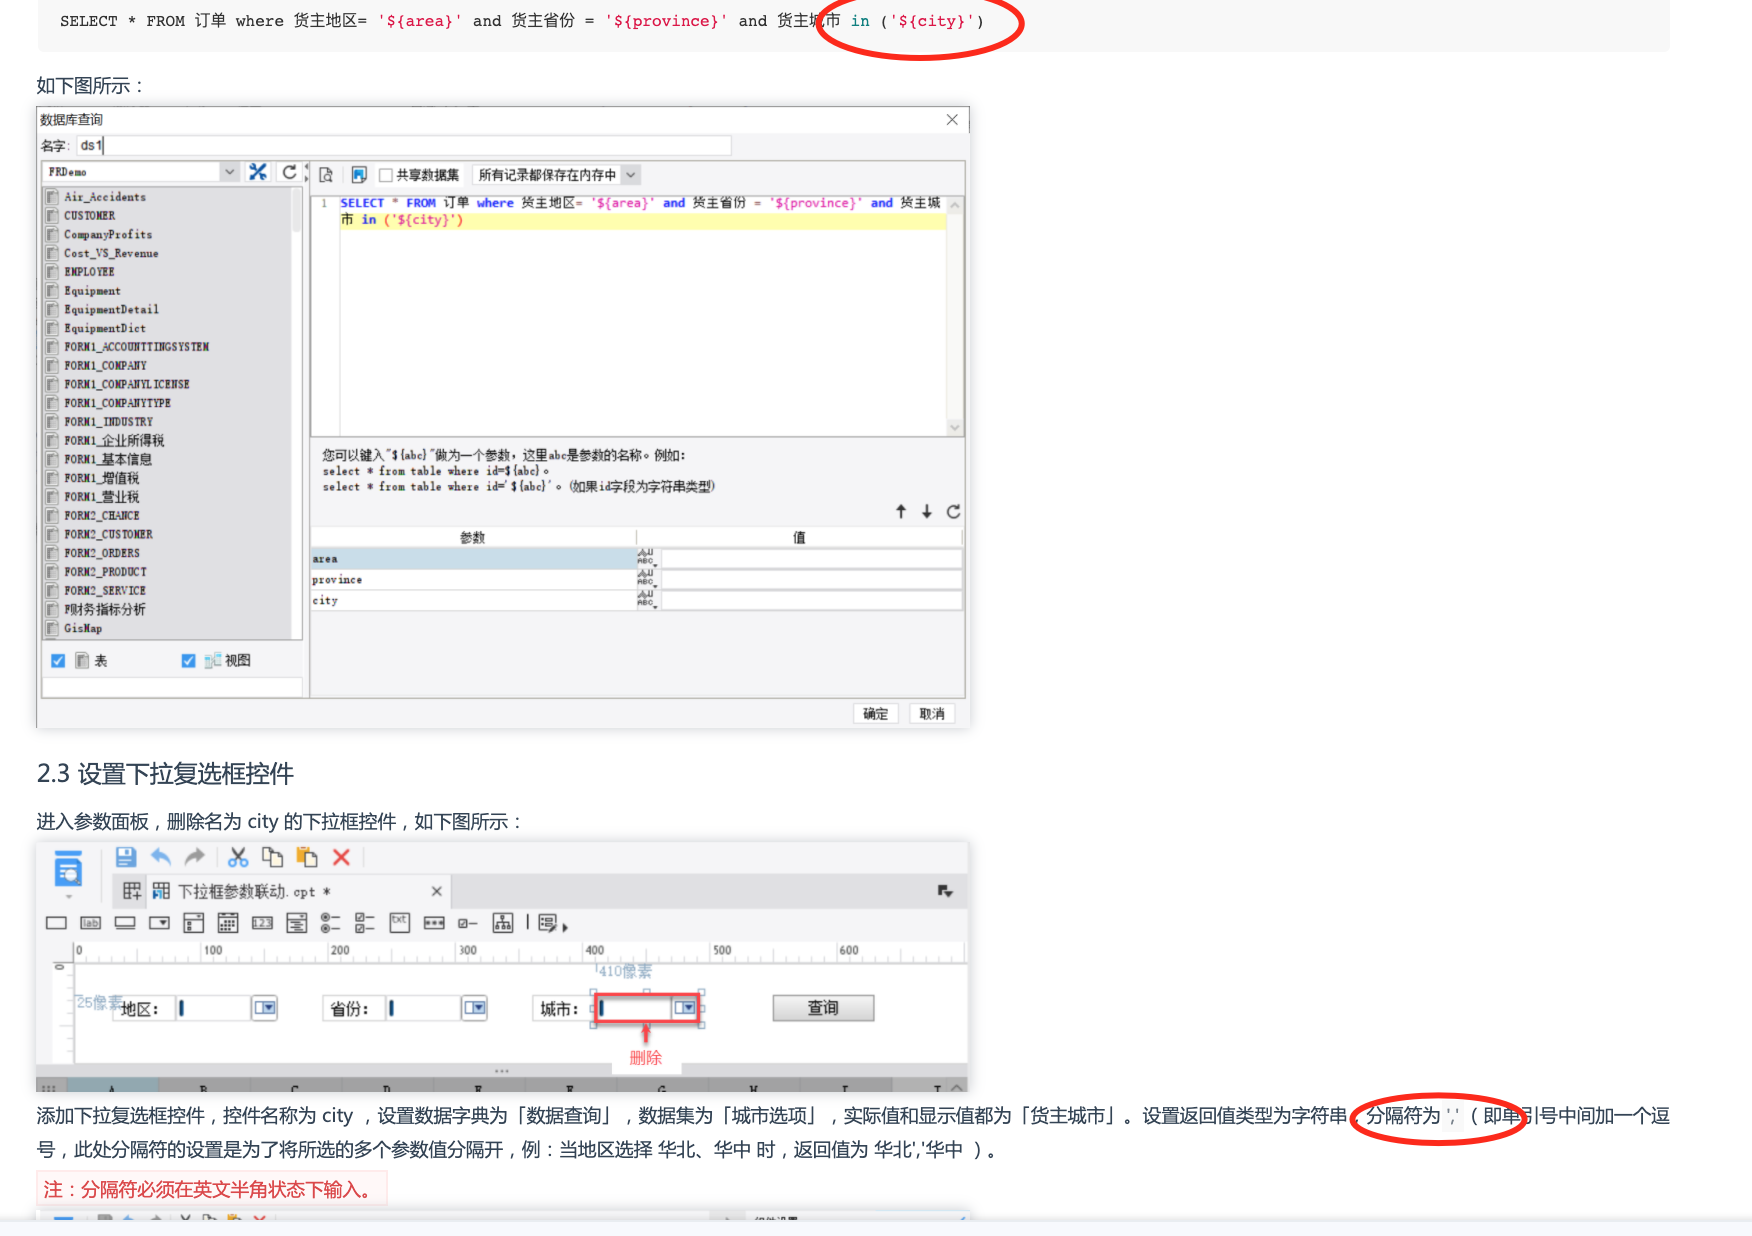
Task: Select the single checkbox widget icon
Action: point(467,923)
